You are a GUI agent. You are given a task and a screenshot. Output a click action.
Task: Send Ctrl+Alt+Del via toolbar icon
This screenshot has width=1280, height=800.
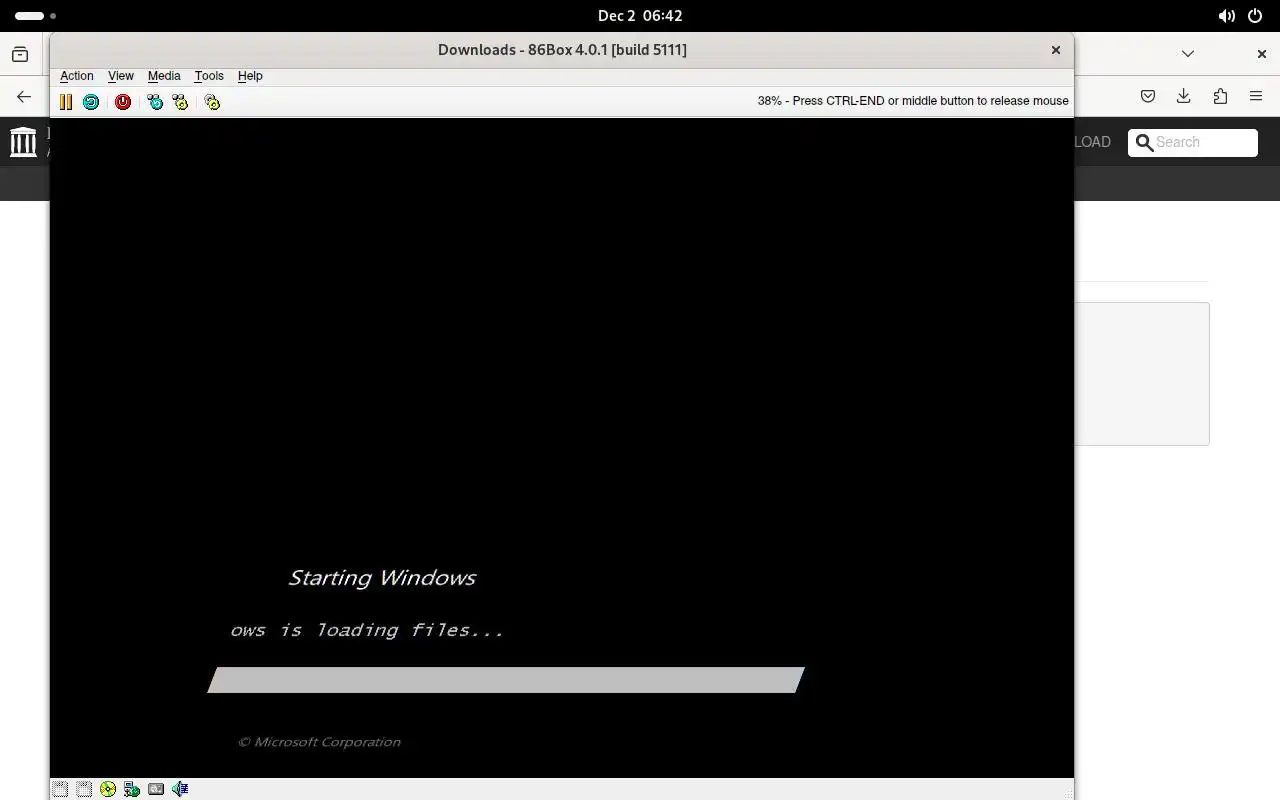coord(155,101)
